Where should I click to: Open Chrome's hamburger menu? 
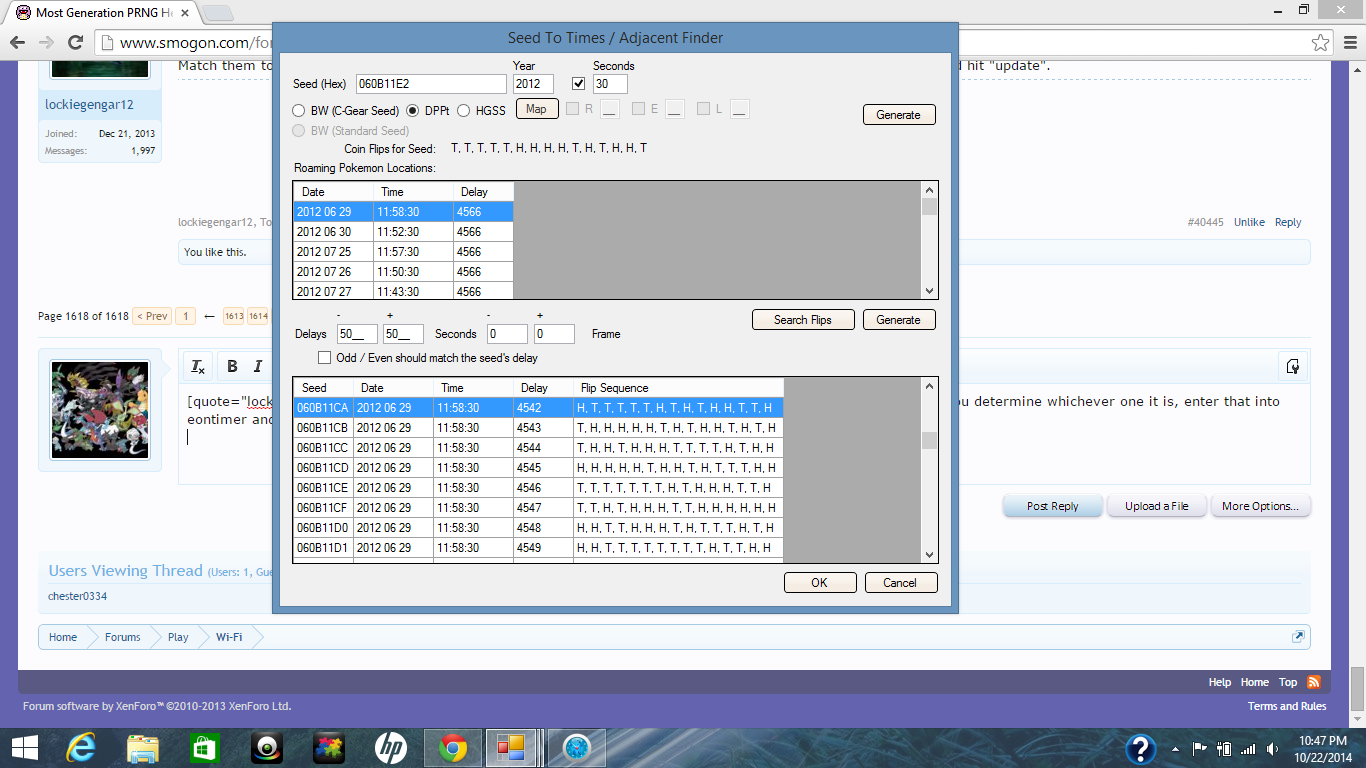[1349, 43]
